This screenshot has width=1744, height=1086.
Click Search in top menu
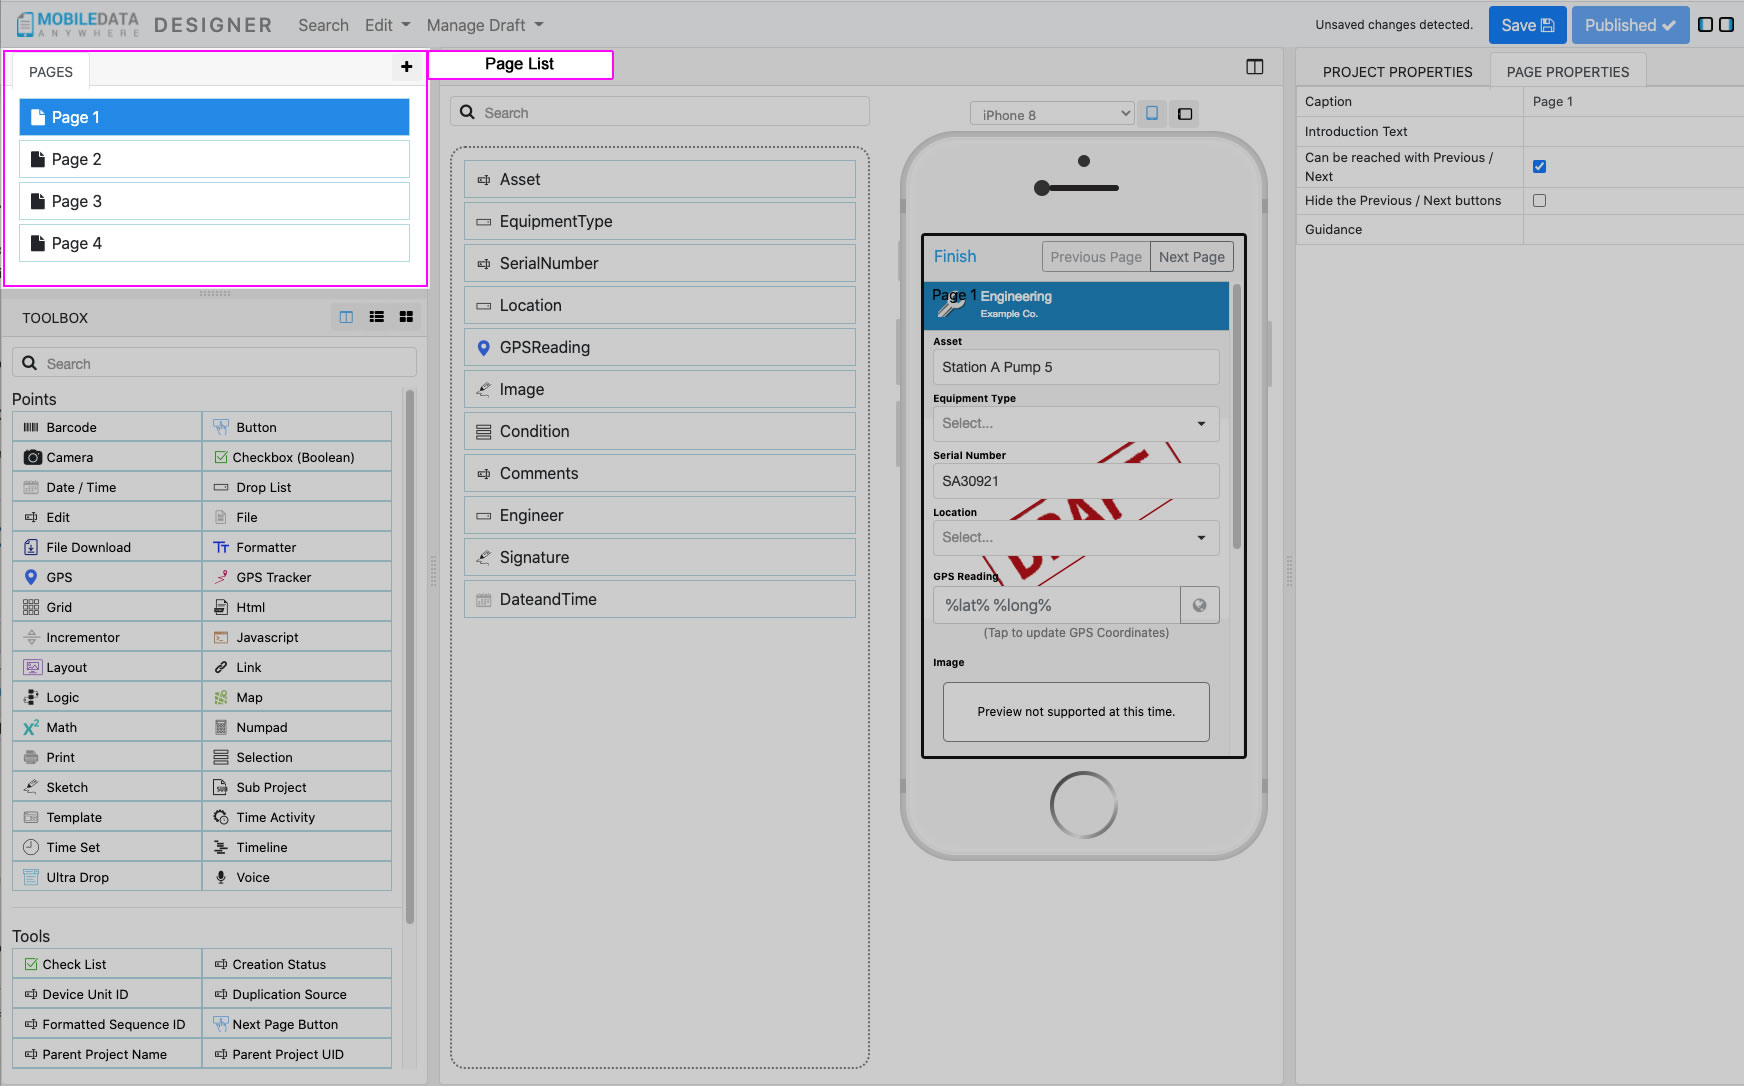tap(323, 25)
